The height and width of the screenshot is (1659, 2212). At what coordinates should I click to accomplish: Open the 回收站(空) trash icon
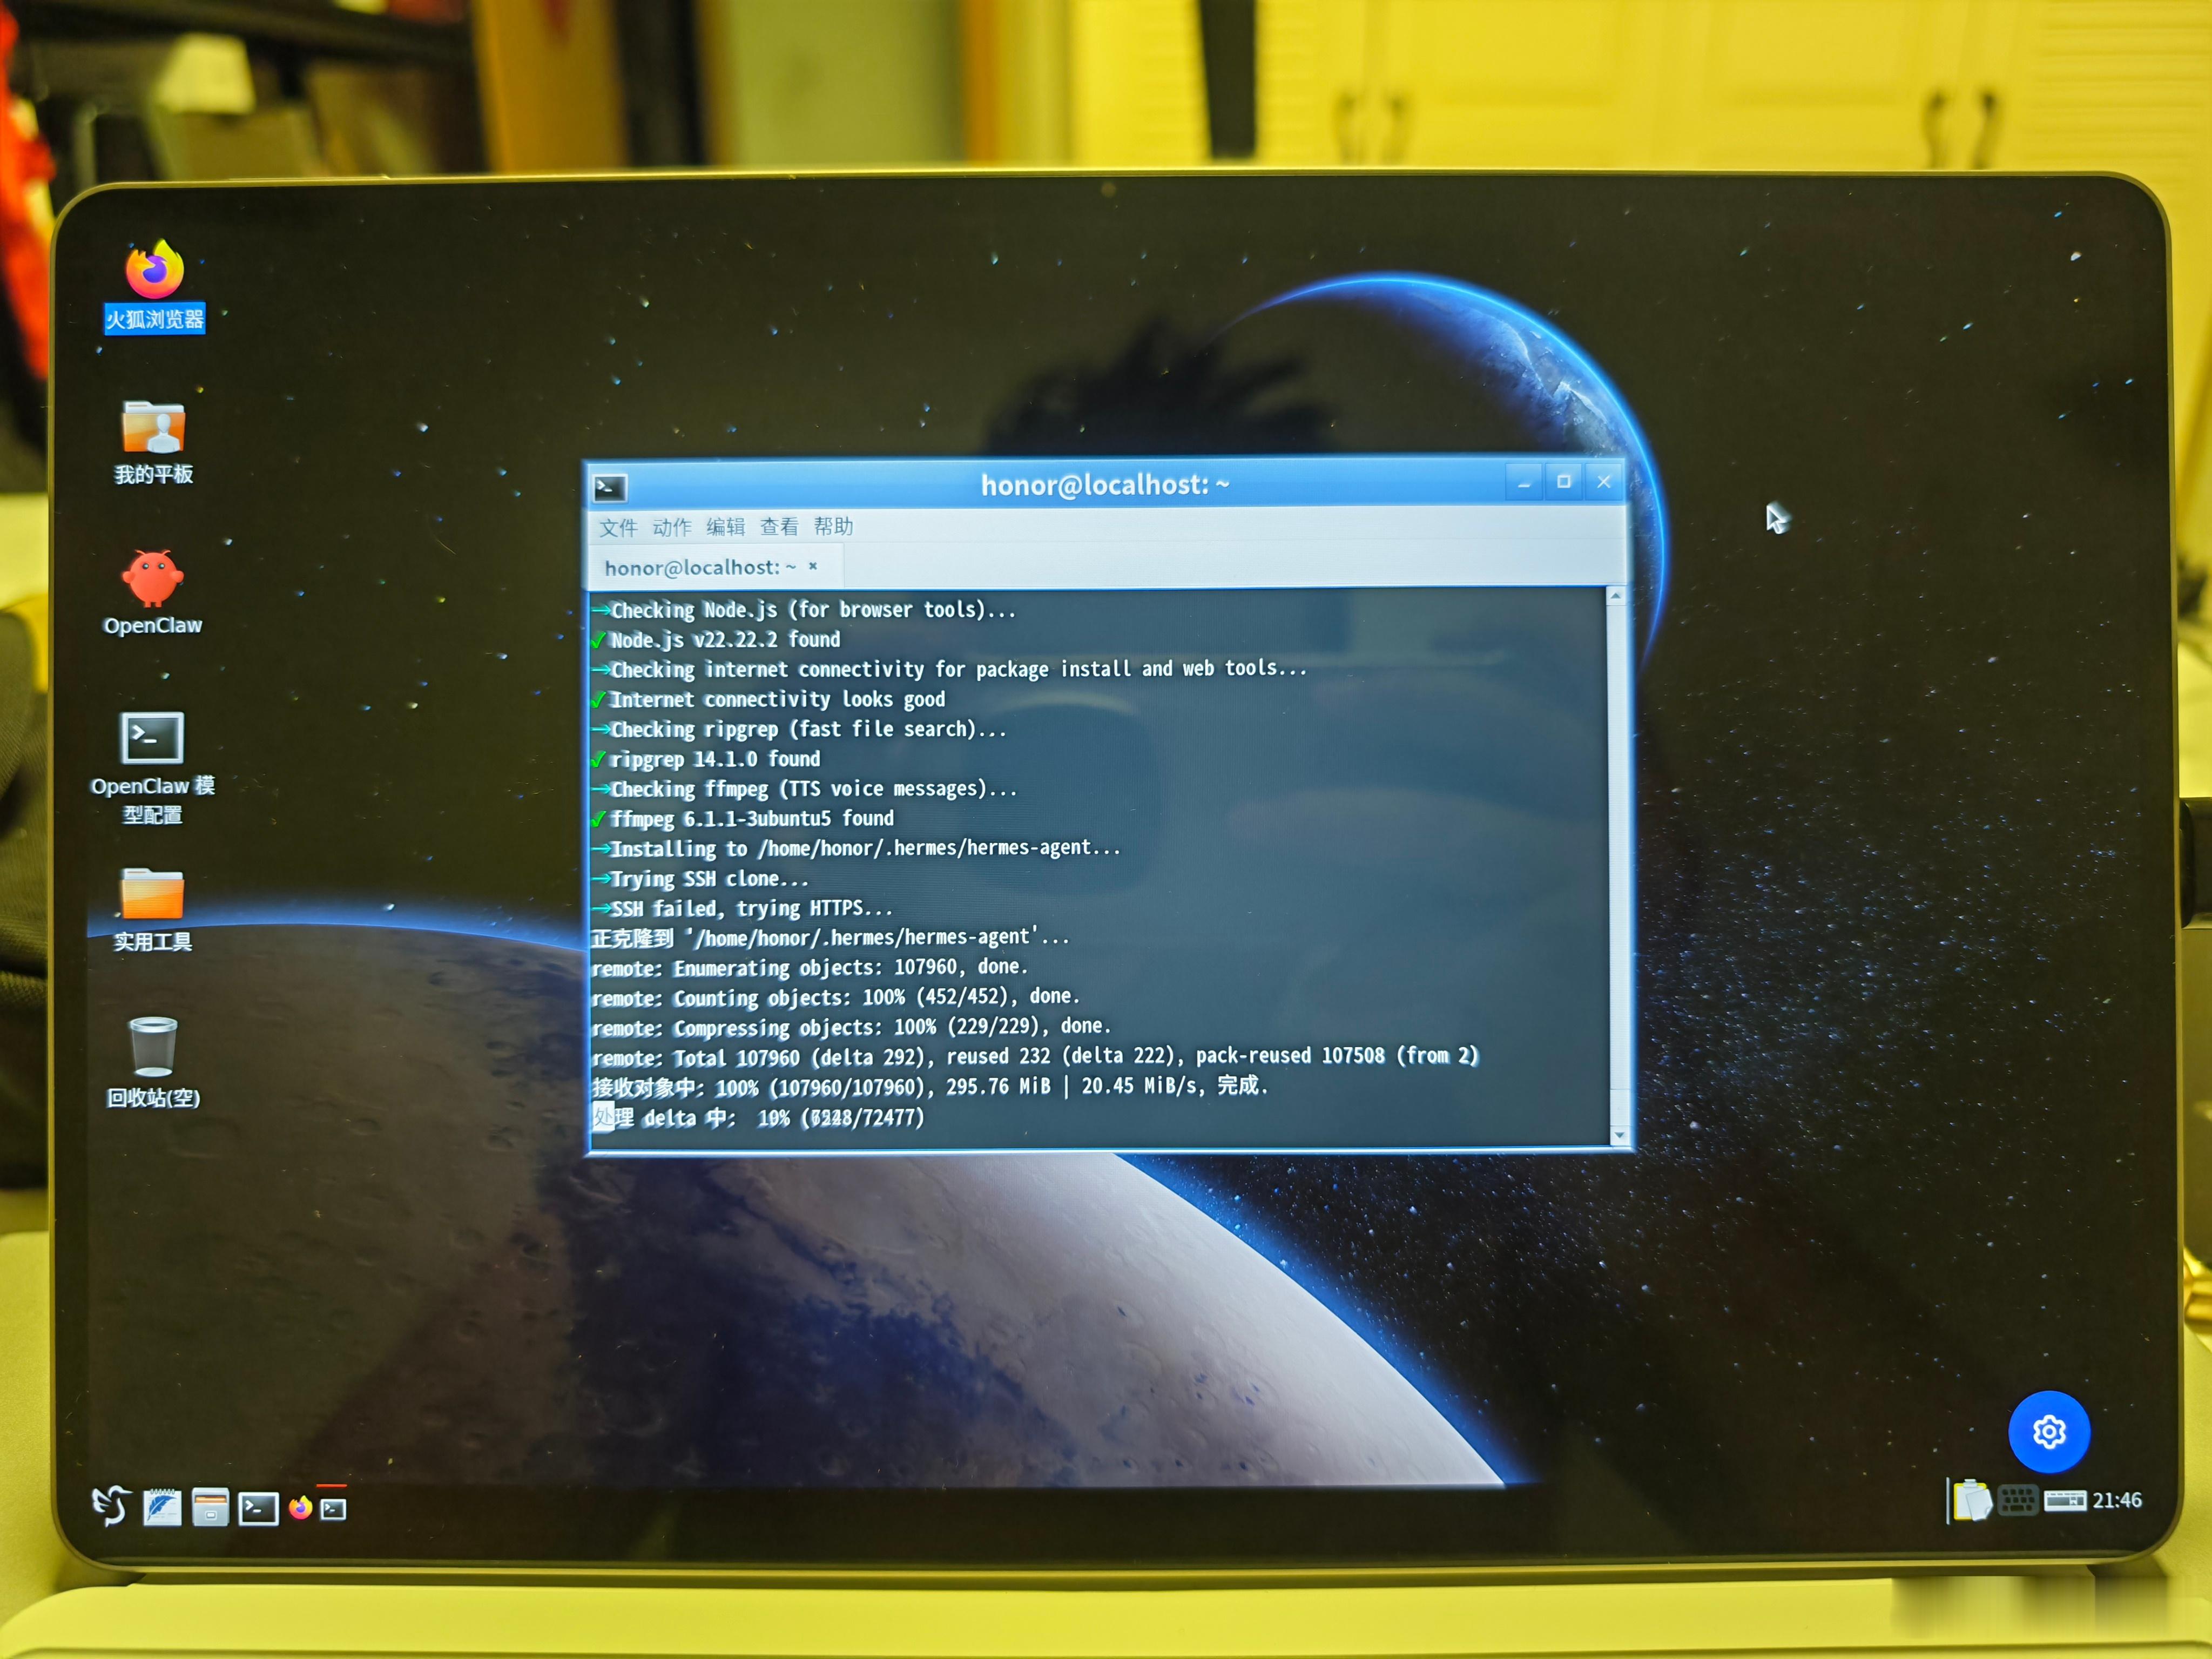coord(153,1062)
